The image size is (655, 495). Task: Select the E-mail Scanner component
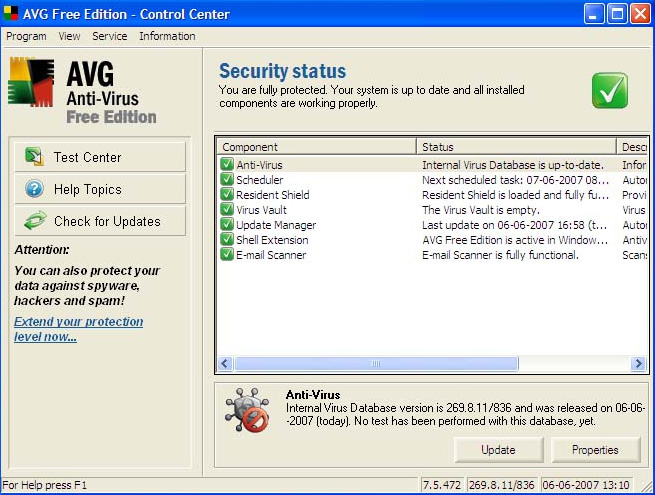click(x=432, y=255)
